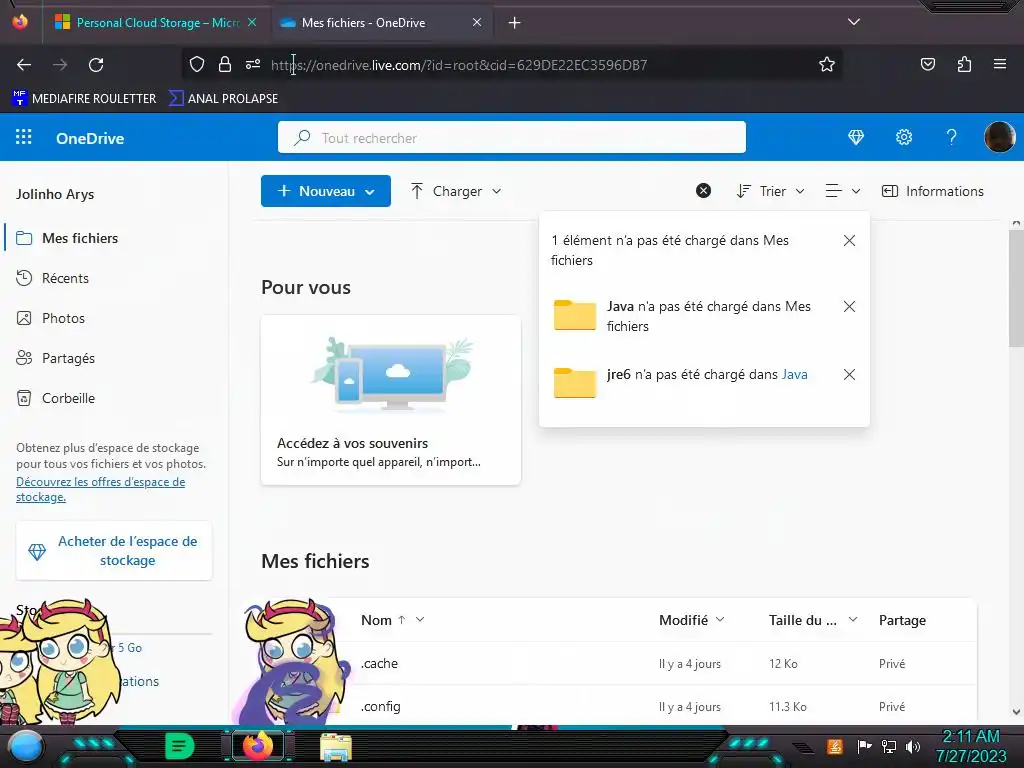Open the view layout options dropdown
Viewport: 1024px width, 768px height.
pyautogui.click(x=842, y=191)
